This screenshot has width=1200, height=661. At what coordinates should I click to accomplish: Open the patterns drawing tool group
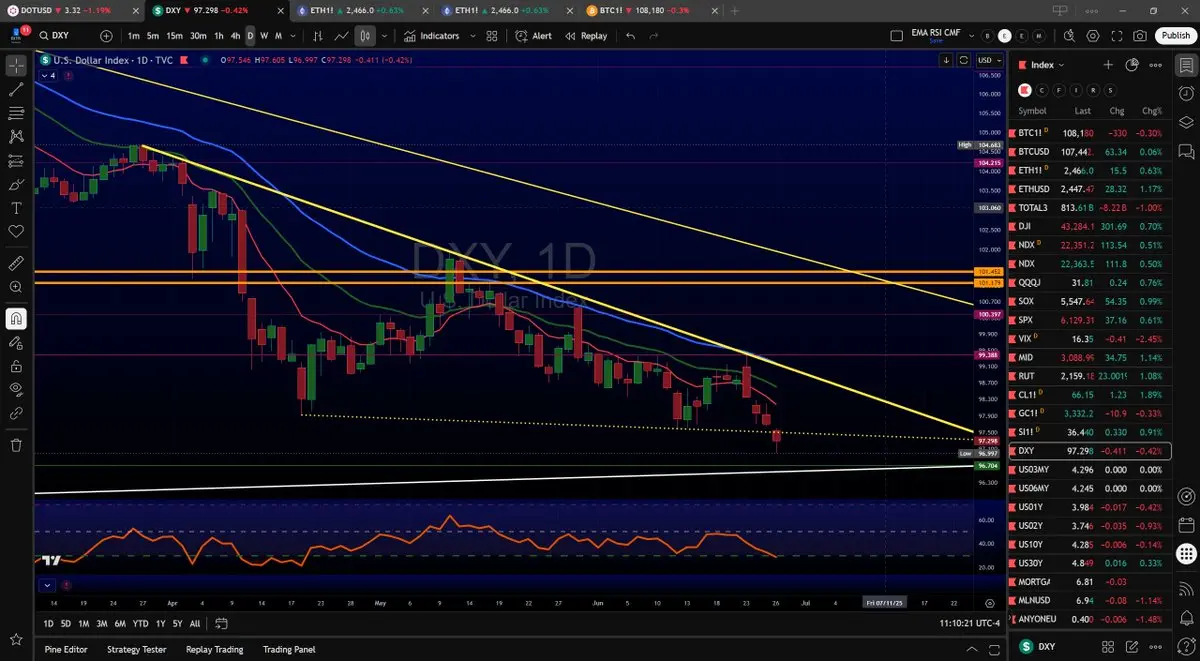[x=16, y=137]
